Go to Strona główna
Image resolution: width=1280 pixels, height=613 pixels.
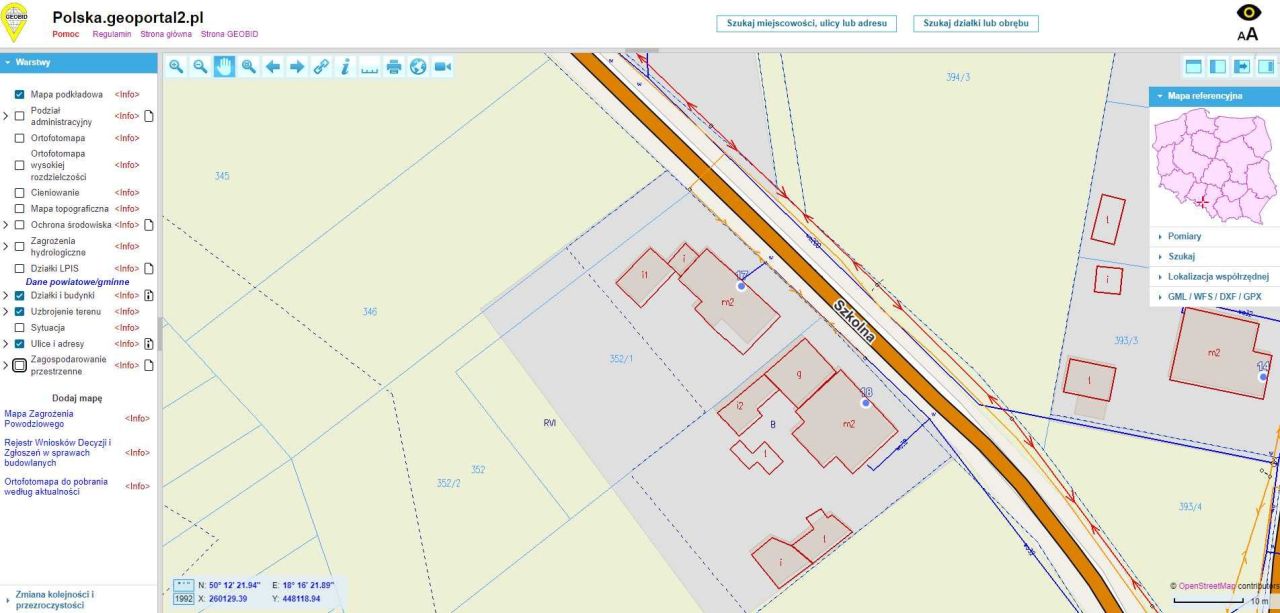pos(166,34)
